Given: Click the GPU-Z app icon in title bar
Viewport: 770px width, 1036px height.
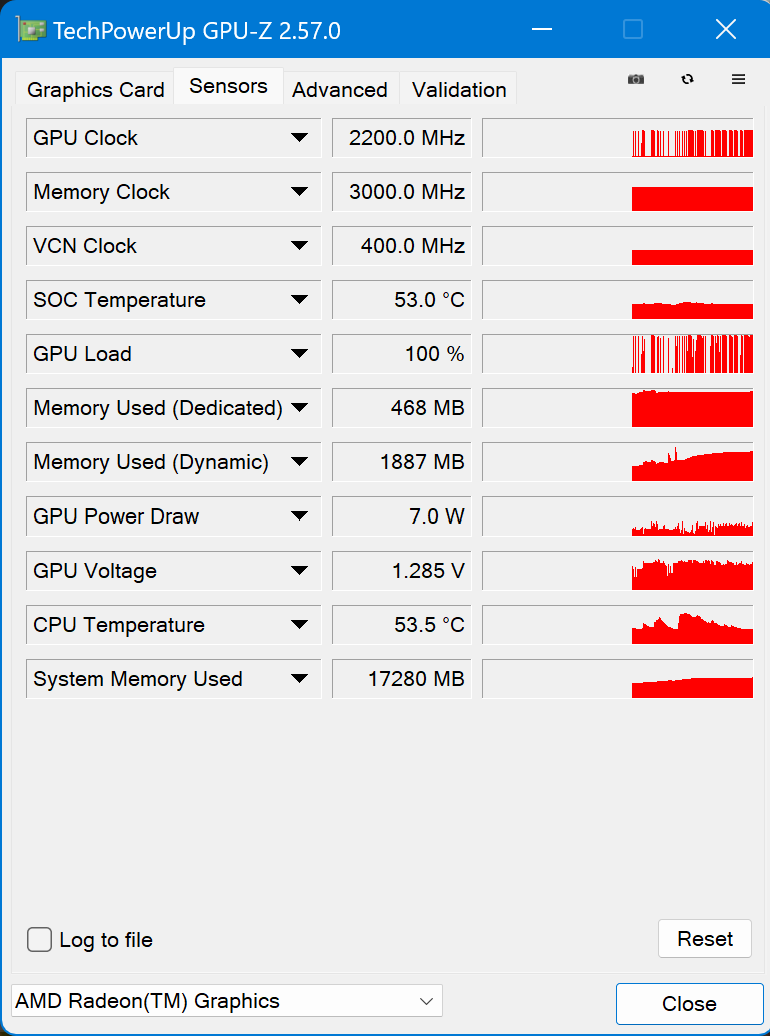Looking at the screenshot, I should [x=31, y=30].
